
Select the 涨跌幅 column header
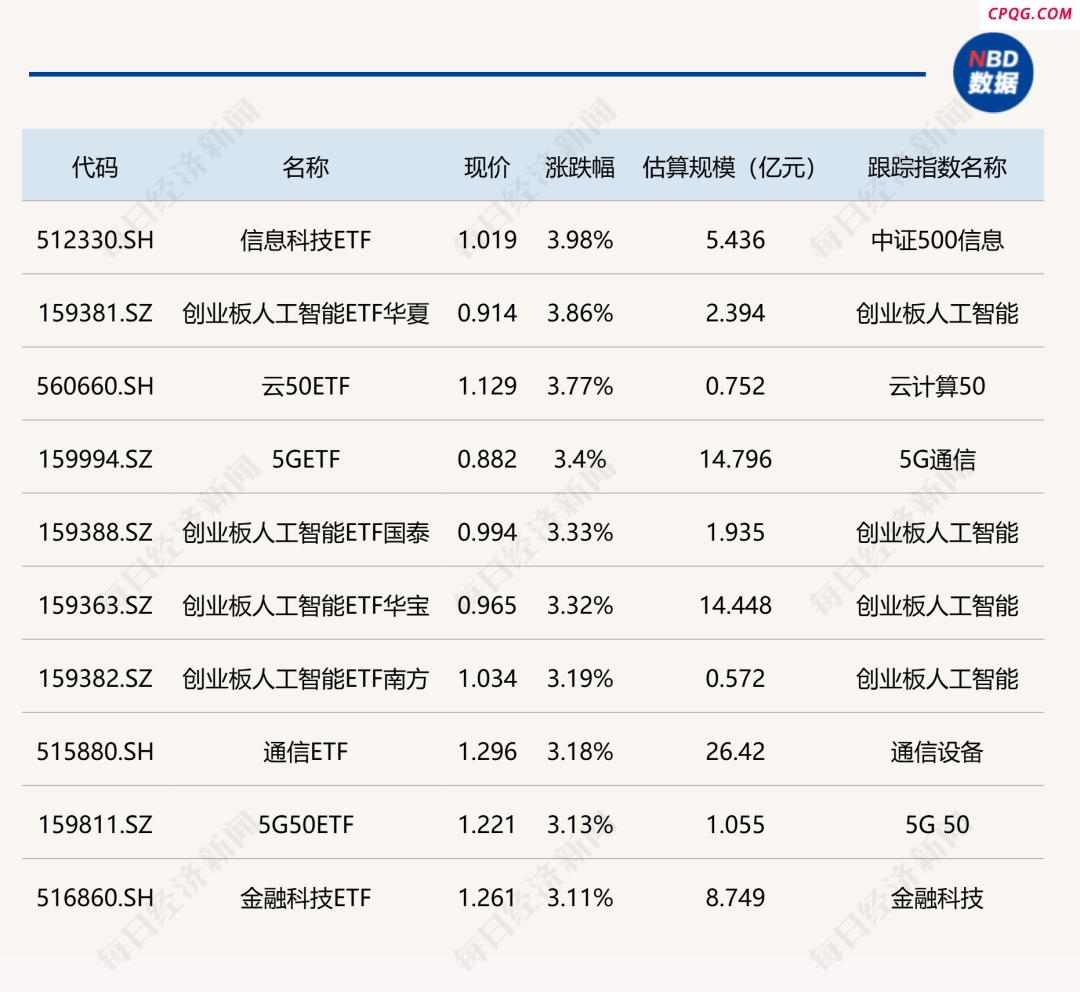click(580, 167)
